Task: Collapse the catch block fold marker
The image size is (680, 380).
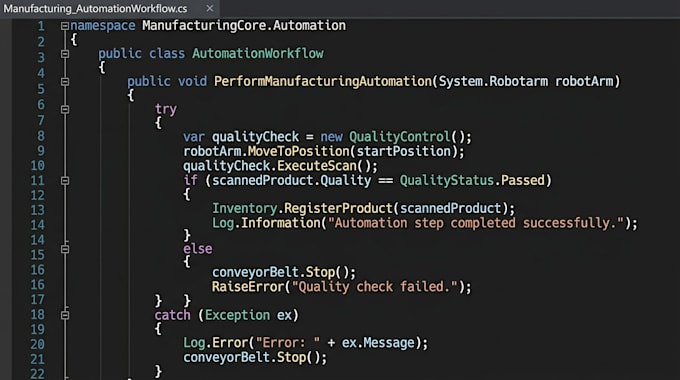Action: 65,315
